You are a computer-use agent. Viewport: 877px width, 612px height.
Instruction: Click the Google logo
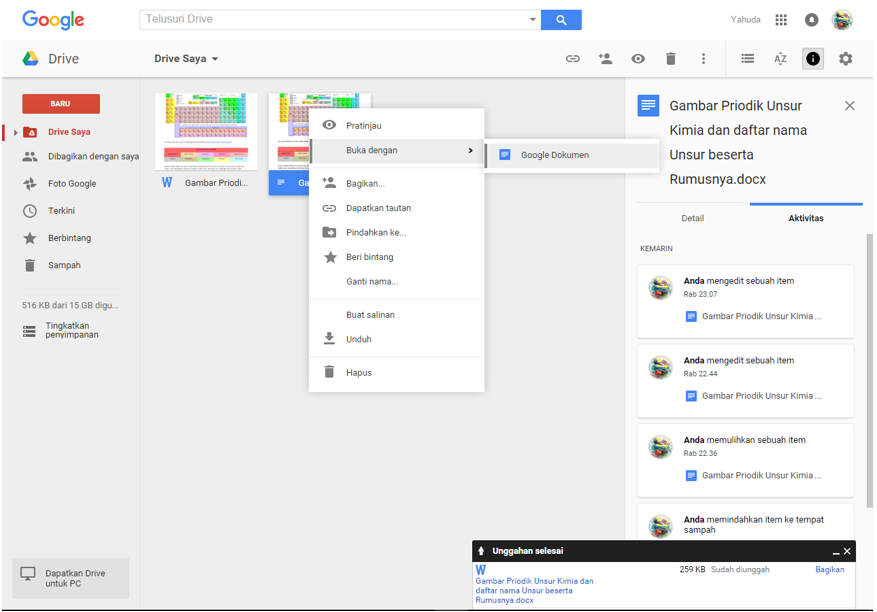[53, 20]
